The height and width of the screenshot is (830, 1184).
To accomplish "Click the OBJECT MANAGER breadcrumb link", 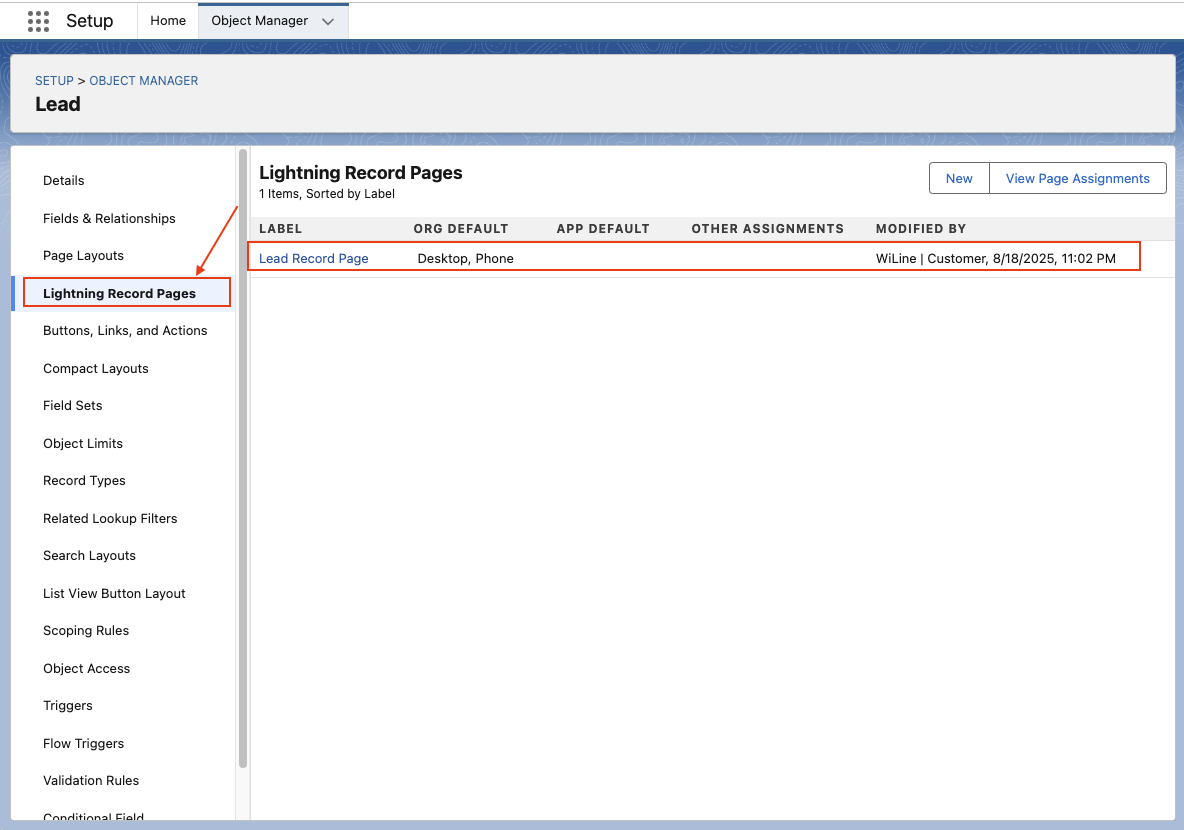I will (x=144, y=81).
